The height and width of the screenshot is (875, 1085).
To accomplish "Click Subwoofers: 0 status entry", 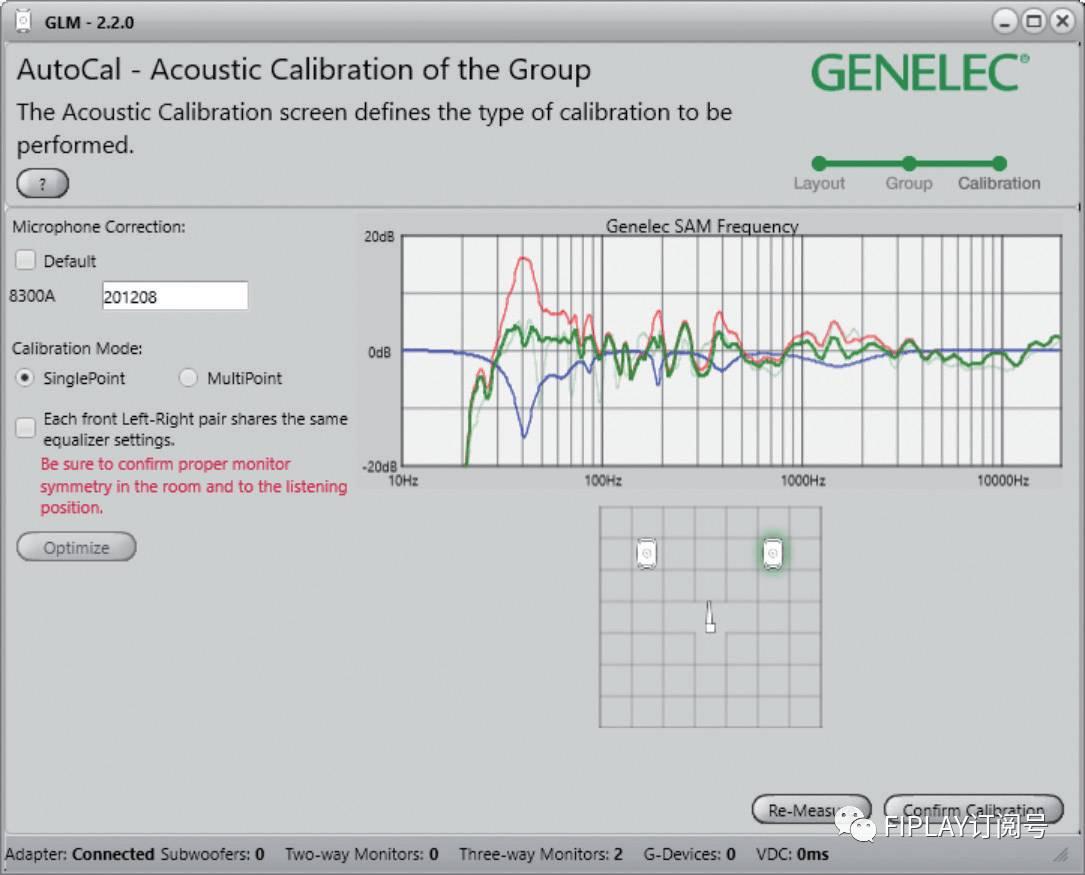I will 212,854.
